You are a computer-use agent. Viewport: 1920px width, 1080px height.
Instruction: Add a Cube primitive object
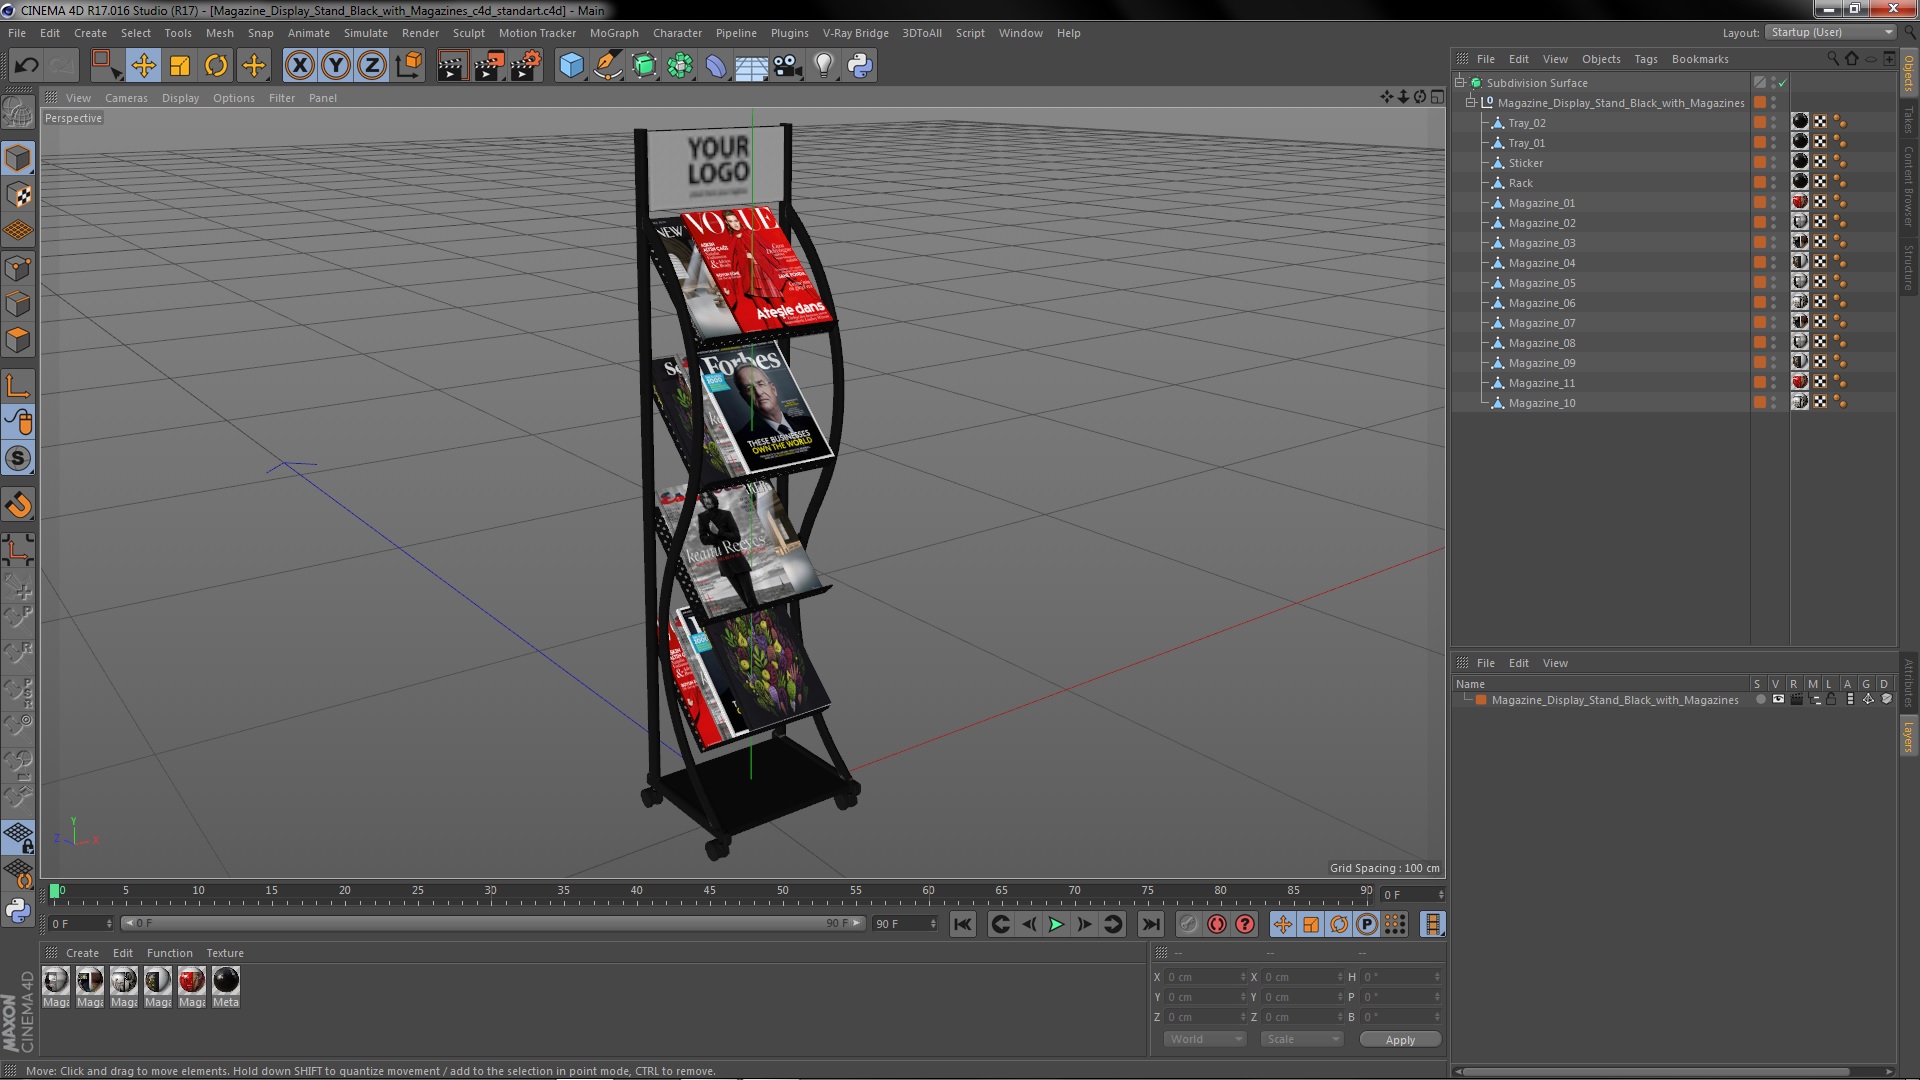[571, 66]
